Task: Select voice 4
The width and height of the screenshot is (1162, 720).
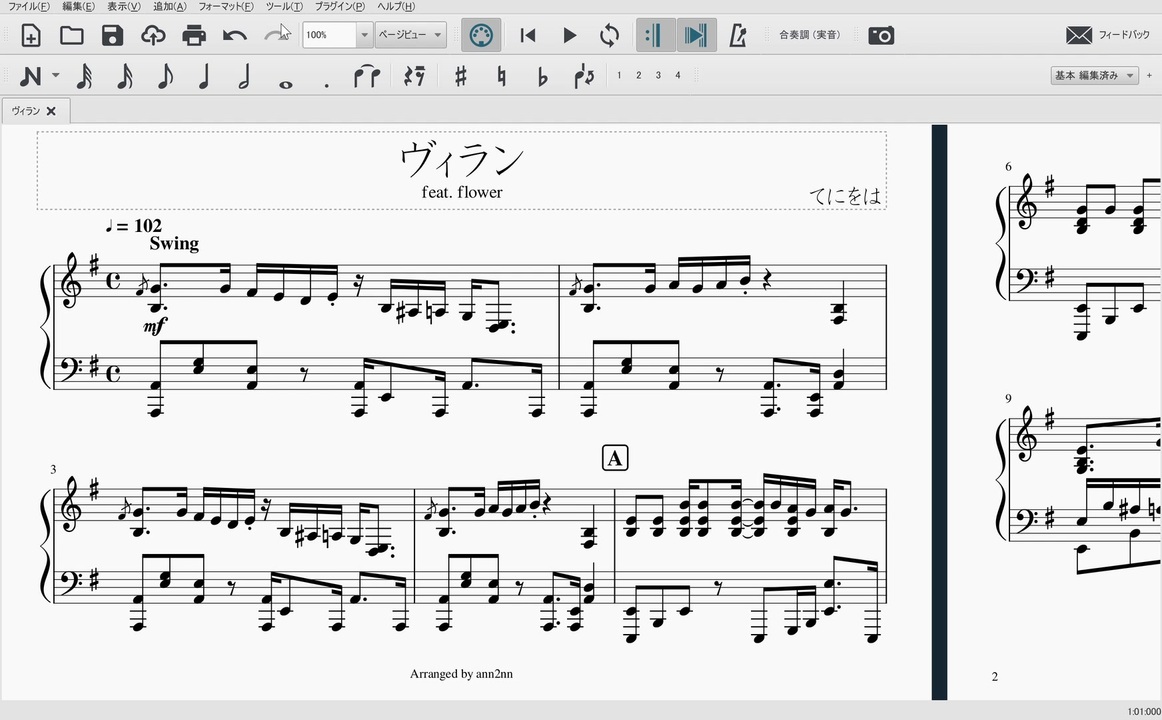Action: [677, 76]
